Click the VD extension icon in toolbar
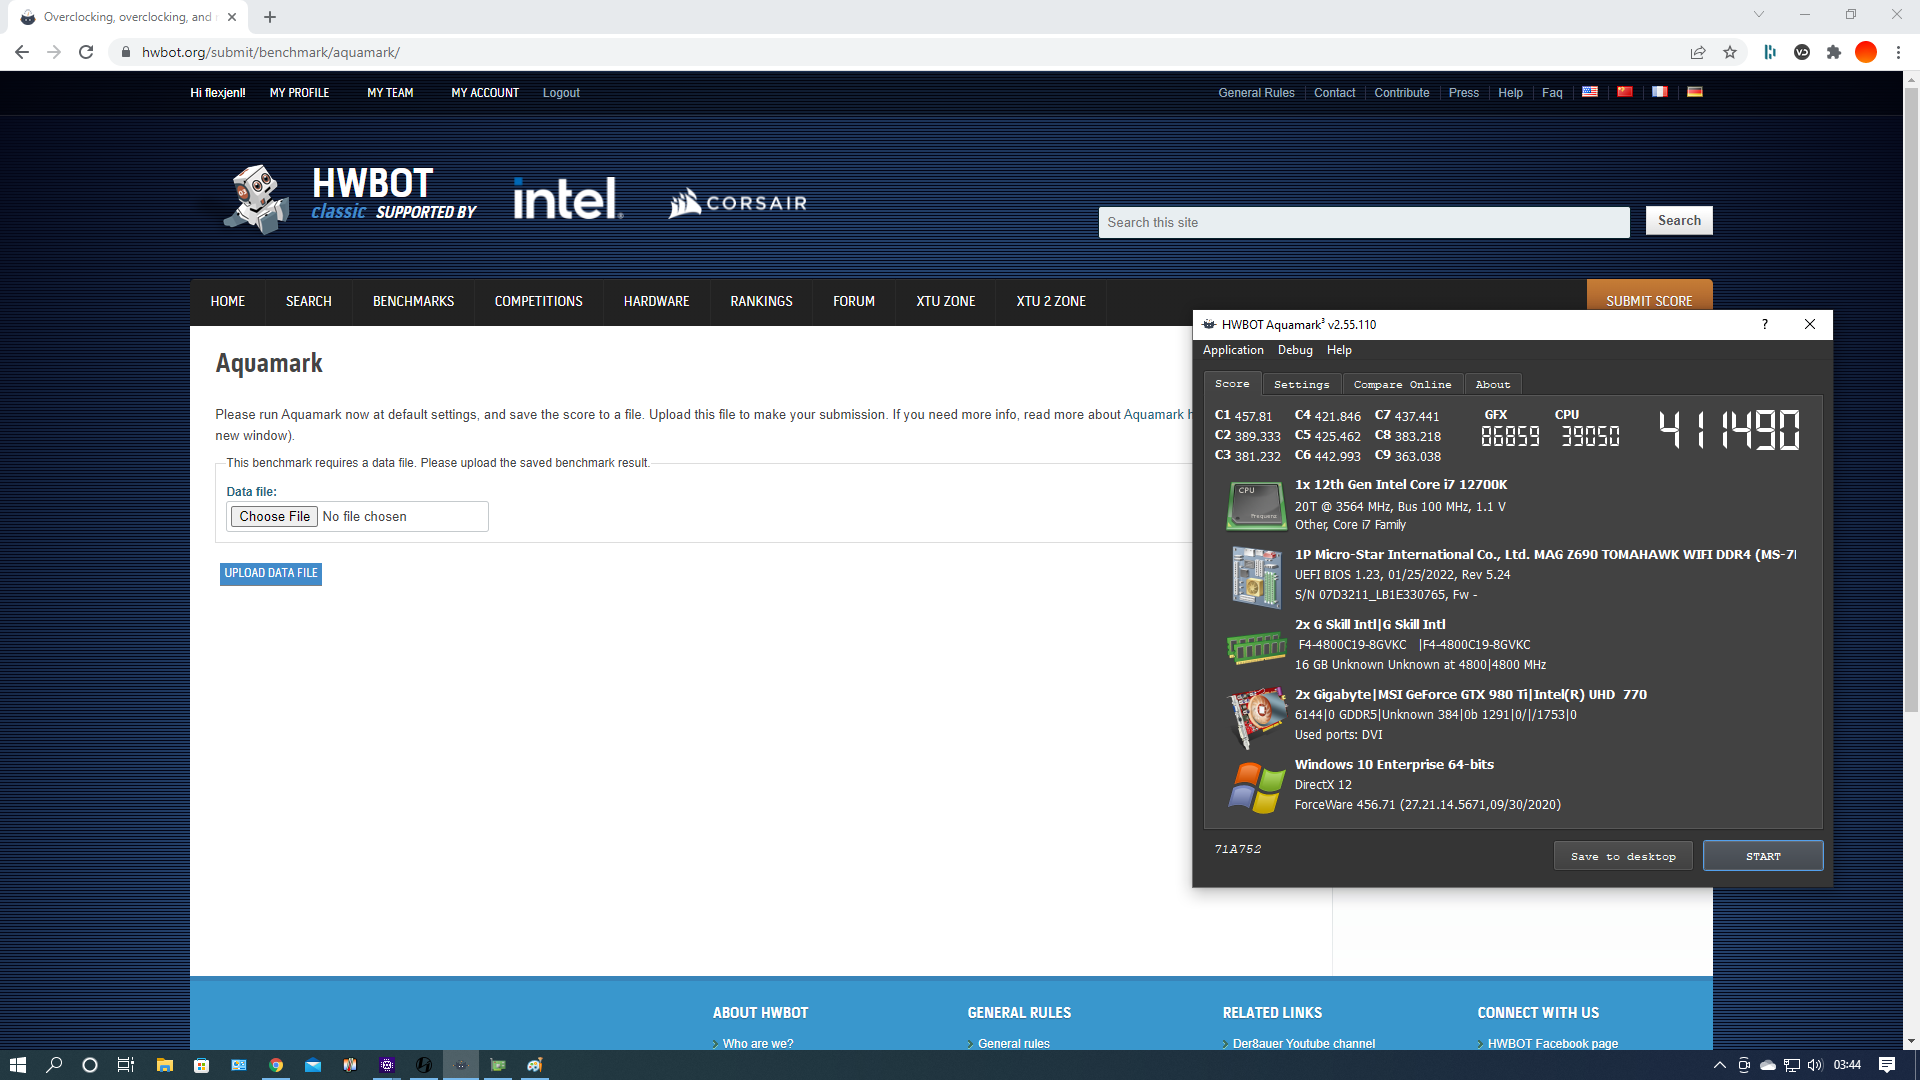Image resolution: width=1920 pixels, height=1080 pixels. (1802, 52)
